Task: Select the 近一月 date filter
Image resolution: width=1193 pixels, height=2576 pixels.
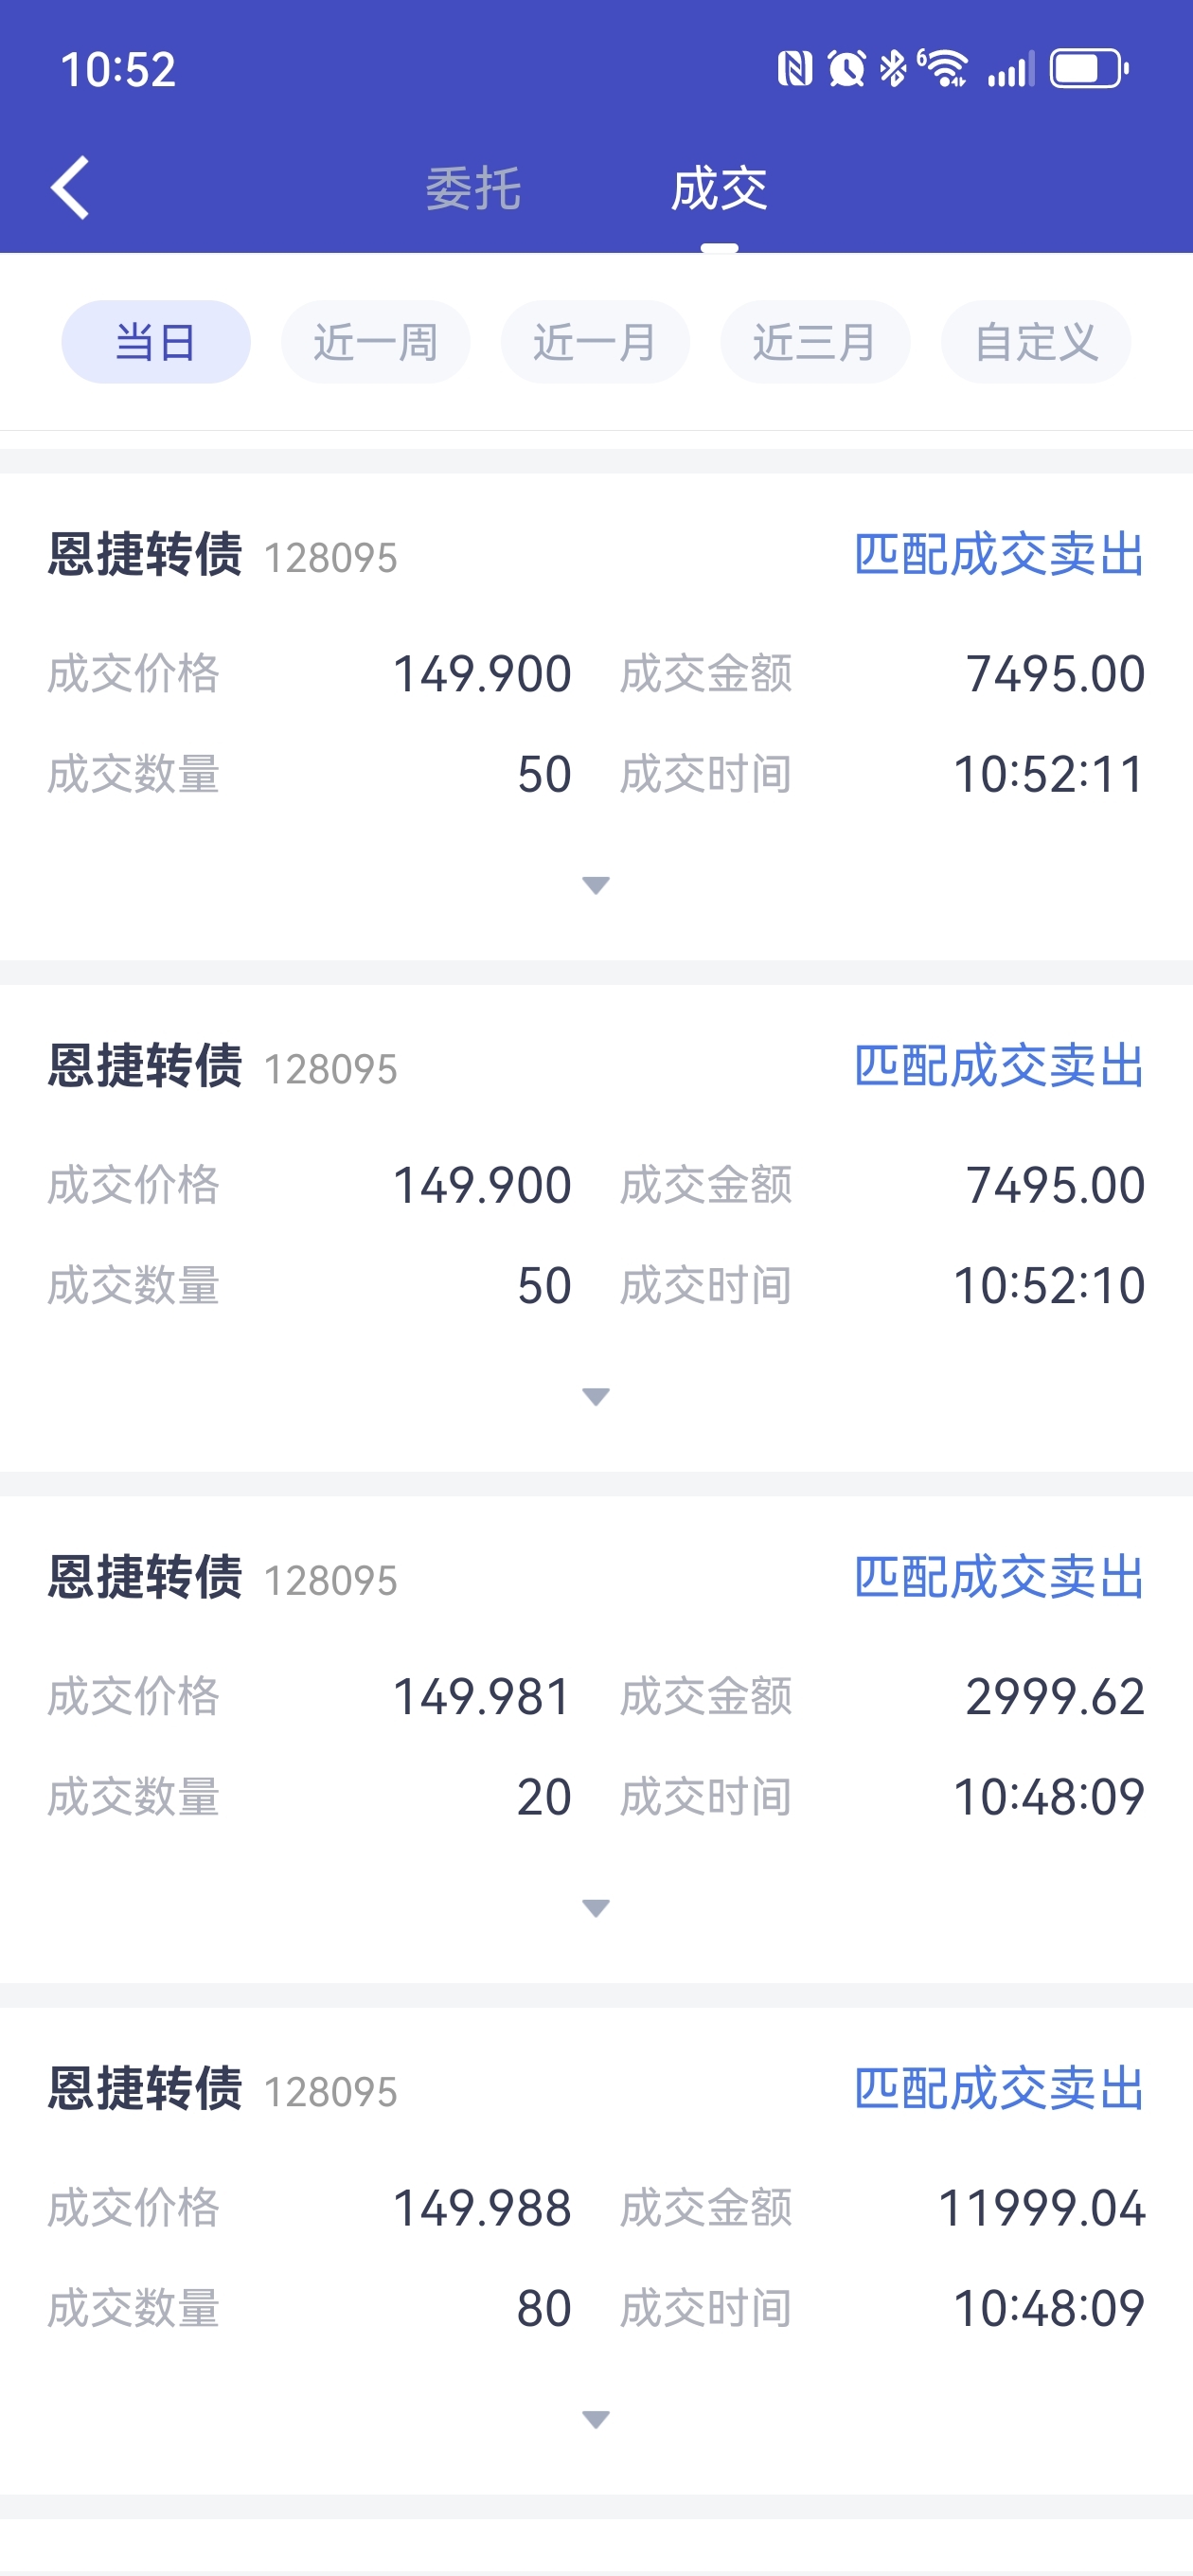Action: pos(595,342)
